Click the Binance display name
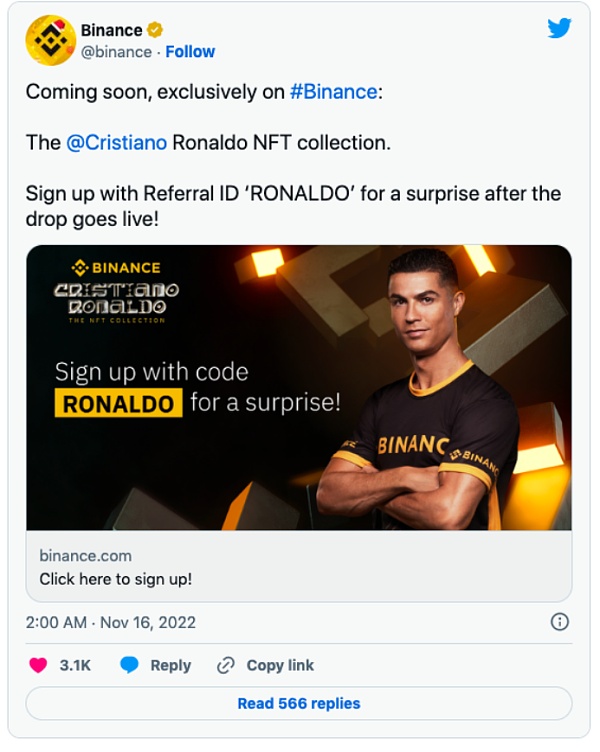Screen dimensions: 600x752 [111, 30]
